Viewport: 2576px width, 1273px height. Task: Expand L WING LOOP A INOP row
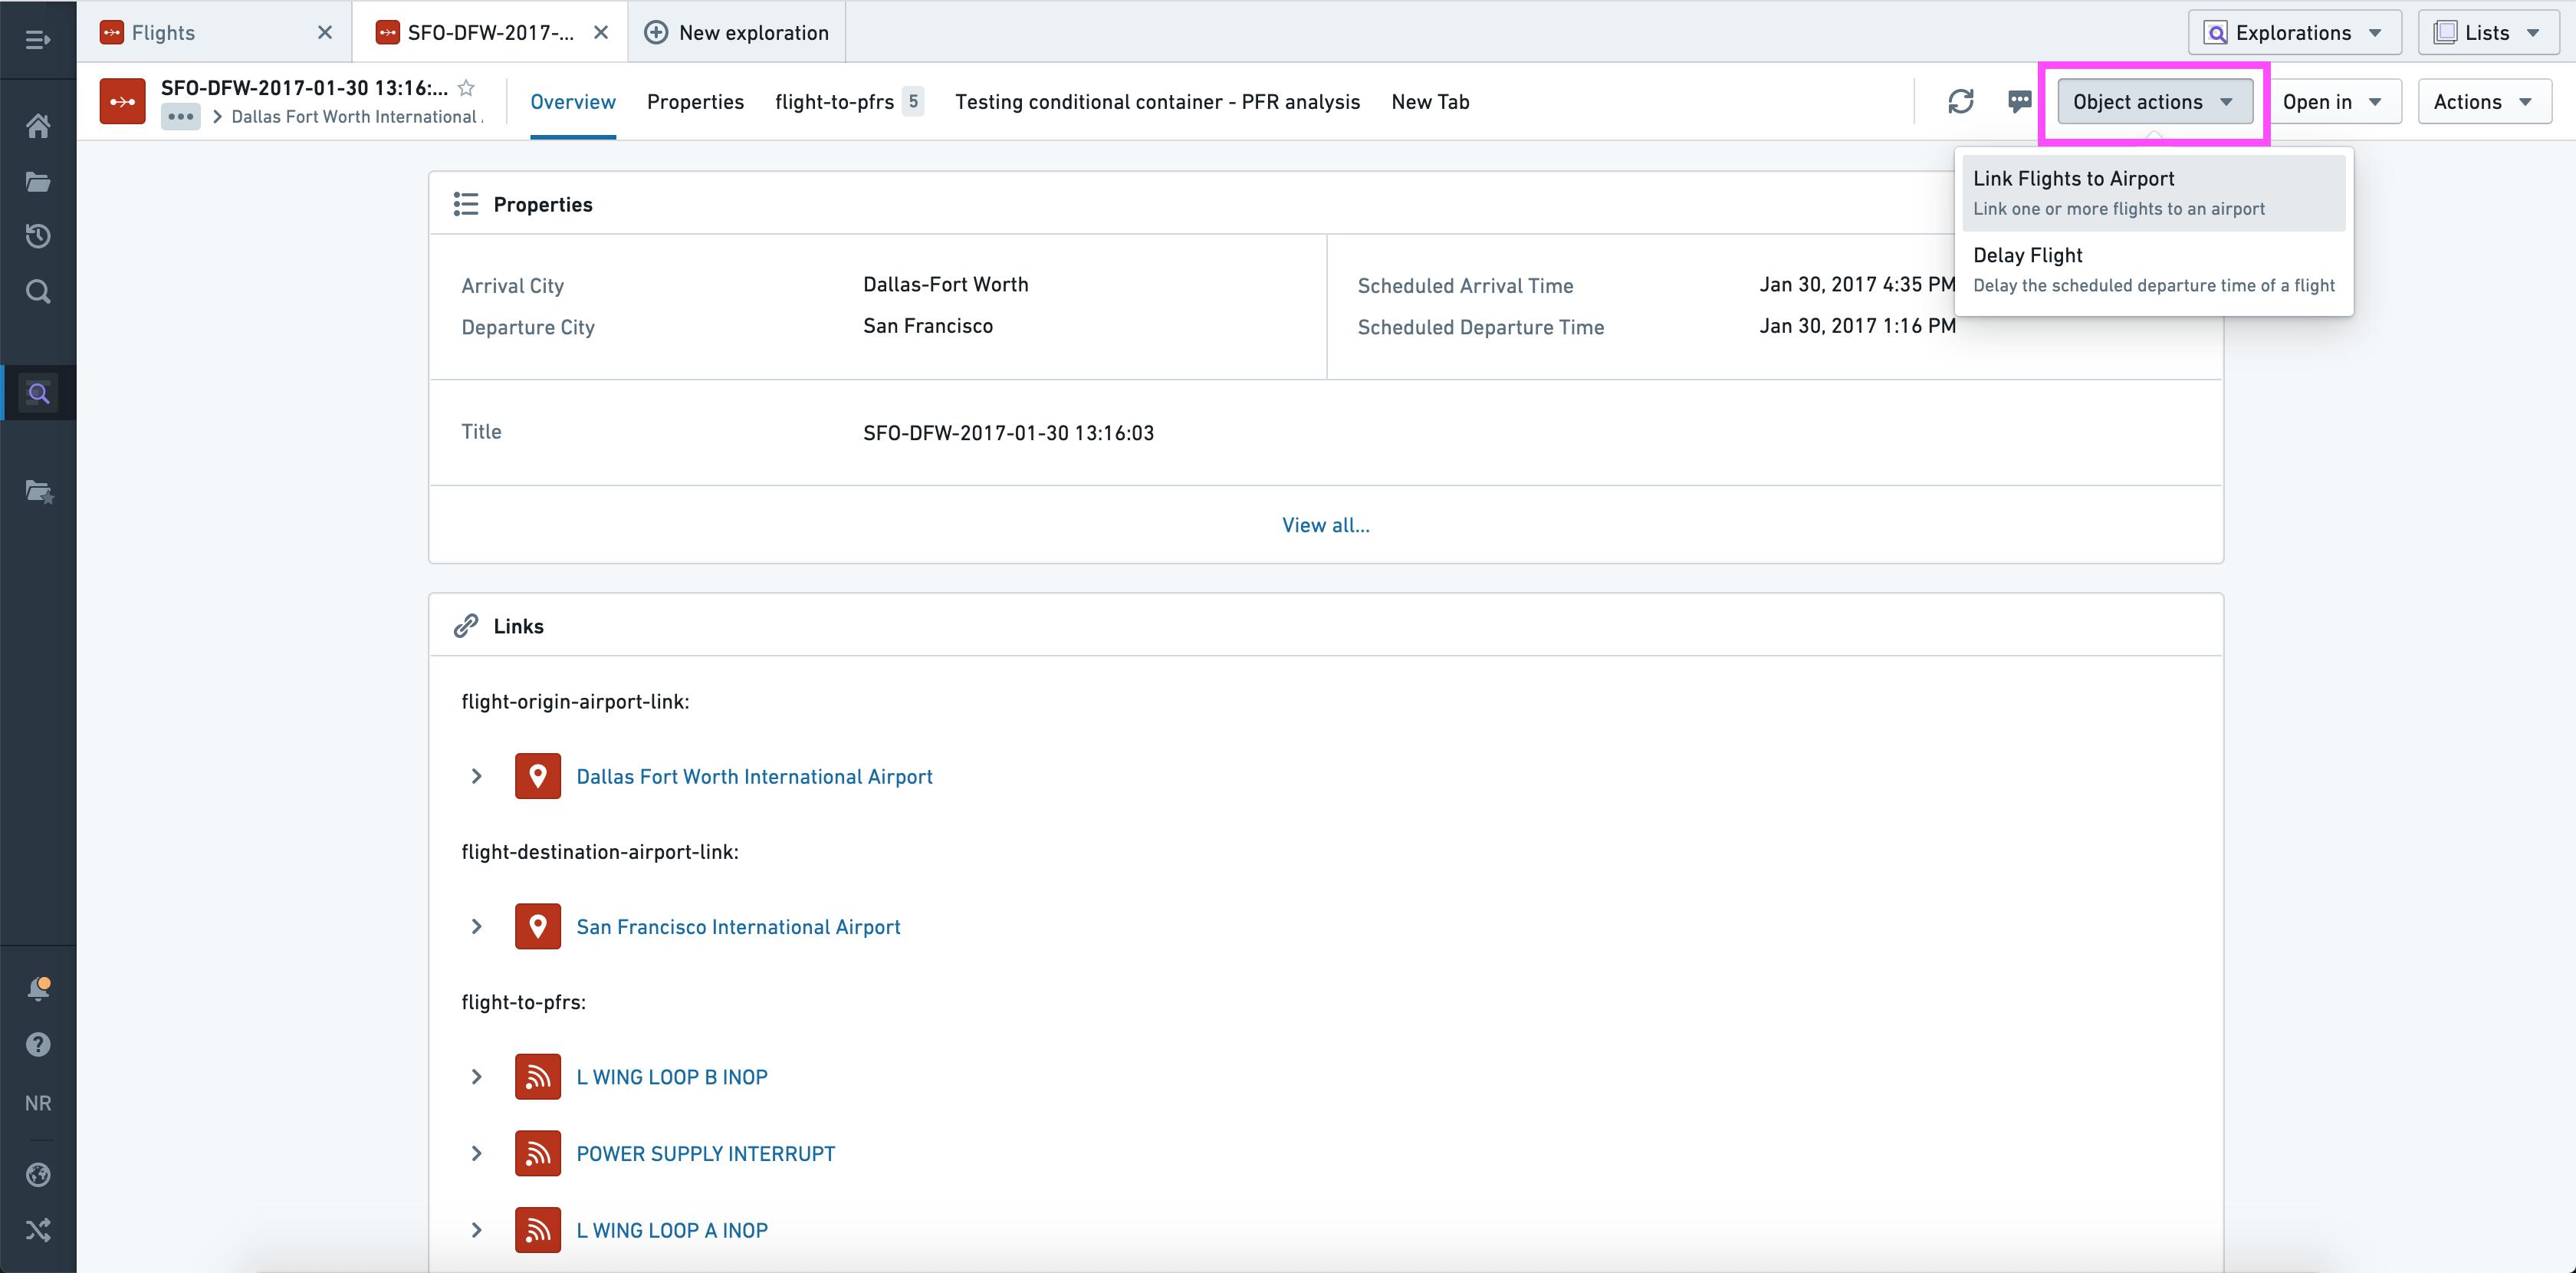tap(476, 1231)
